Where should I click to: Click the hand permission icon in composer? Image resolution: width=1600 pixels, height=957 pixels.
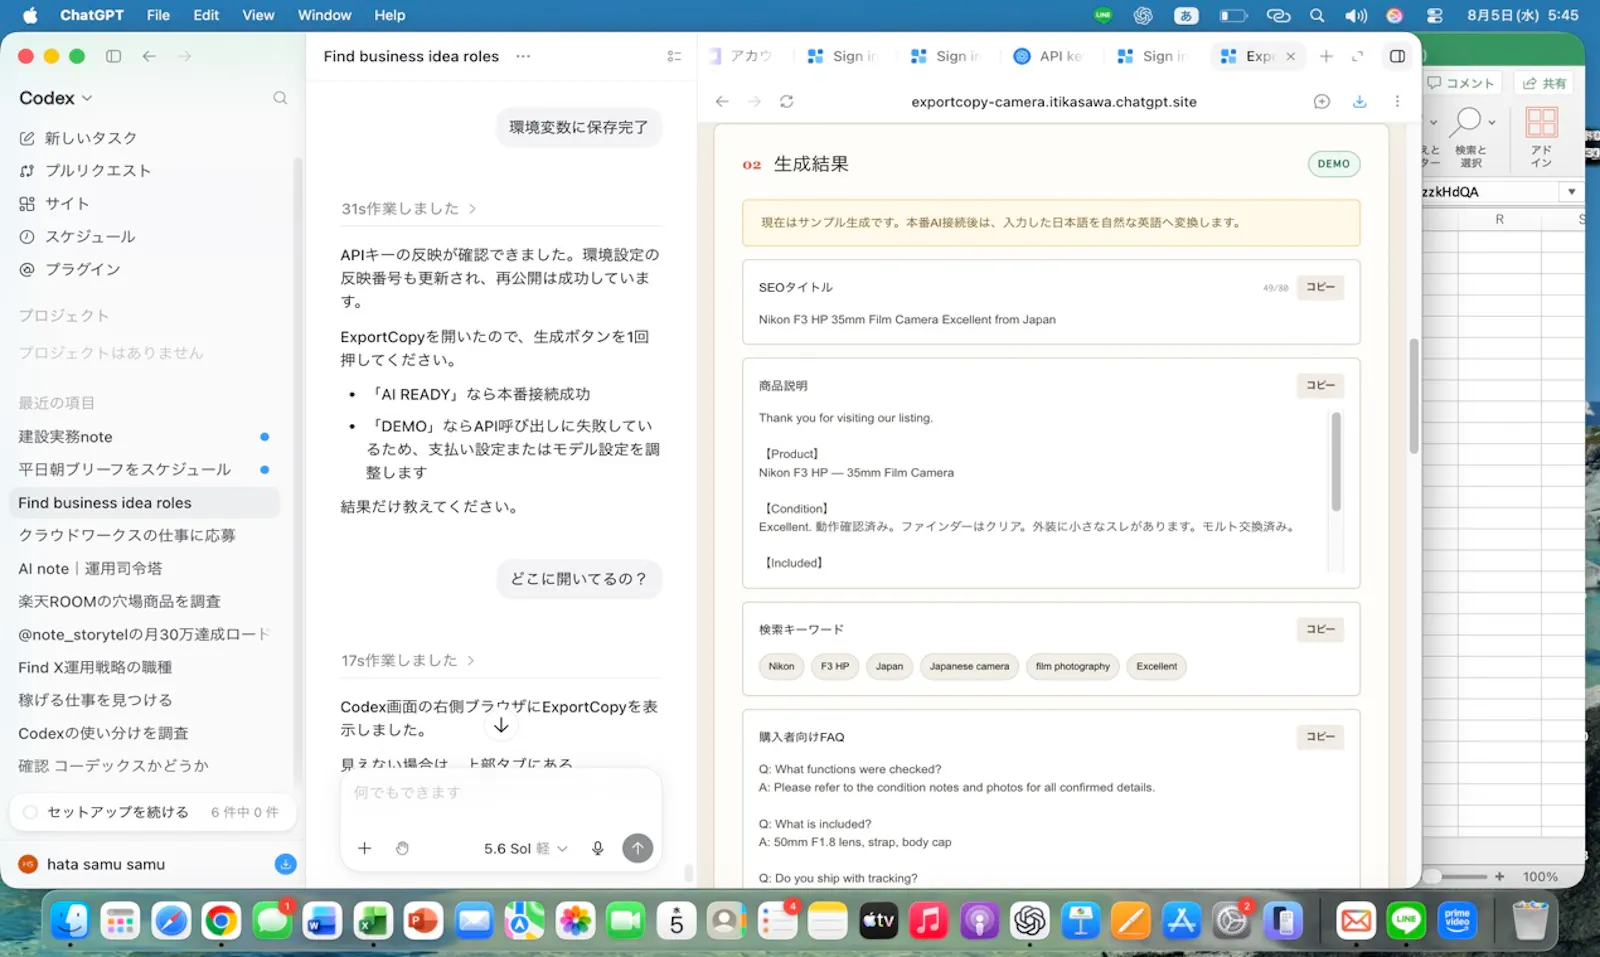[402, 848]
